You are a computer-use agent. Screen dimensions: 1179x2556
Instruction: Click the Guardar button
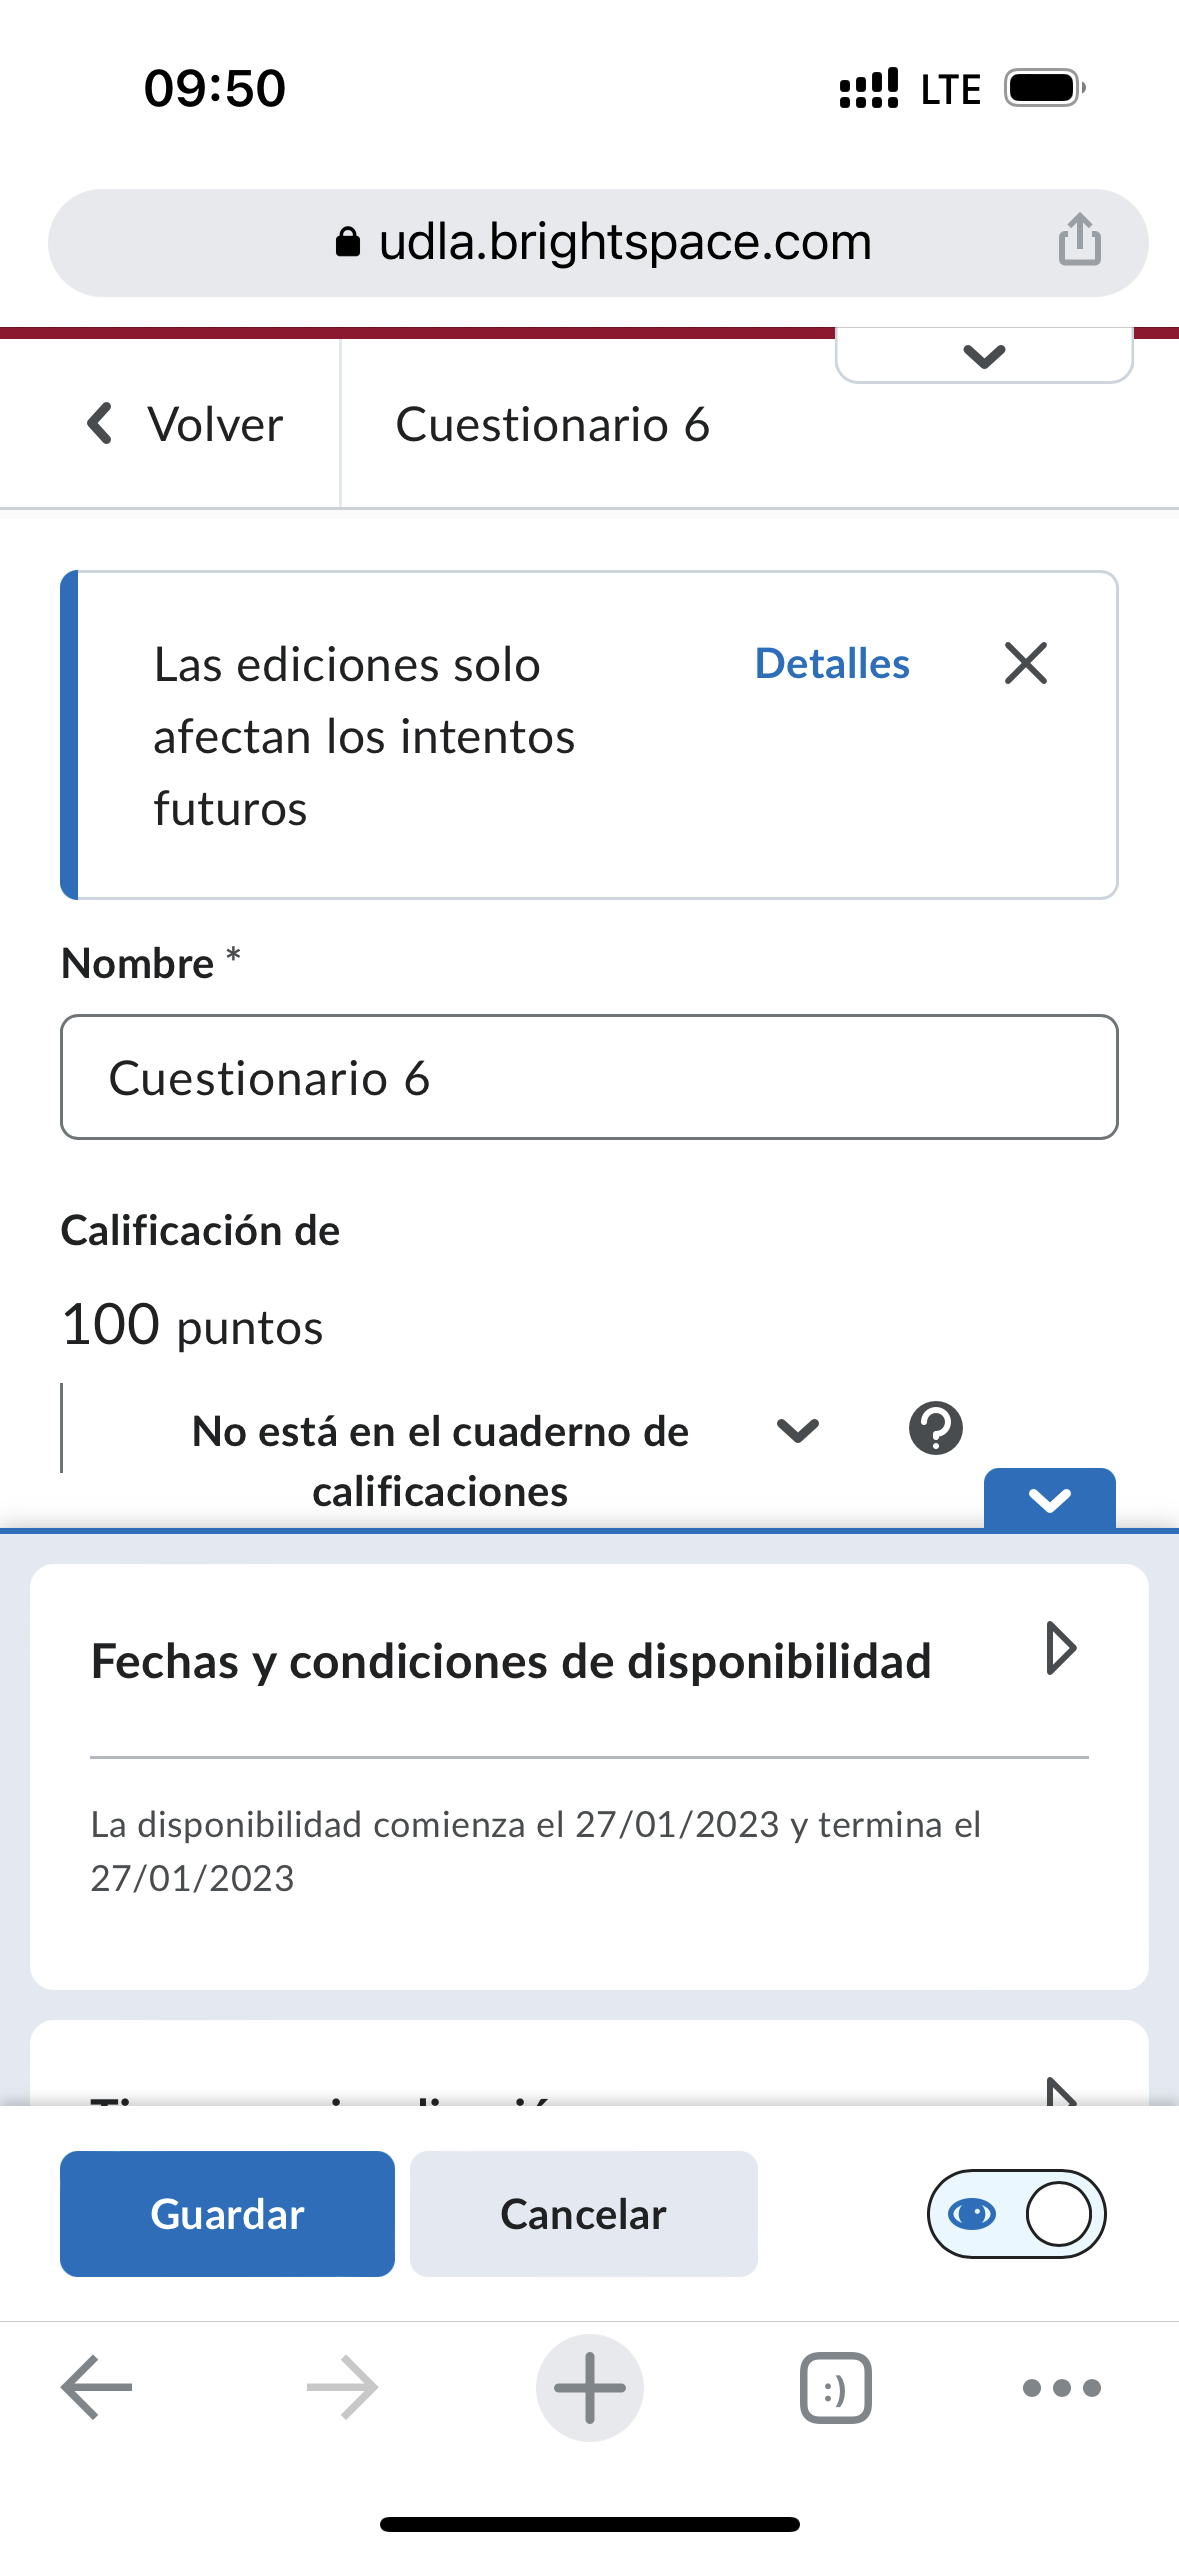click(x=227, y=2213)
